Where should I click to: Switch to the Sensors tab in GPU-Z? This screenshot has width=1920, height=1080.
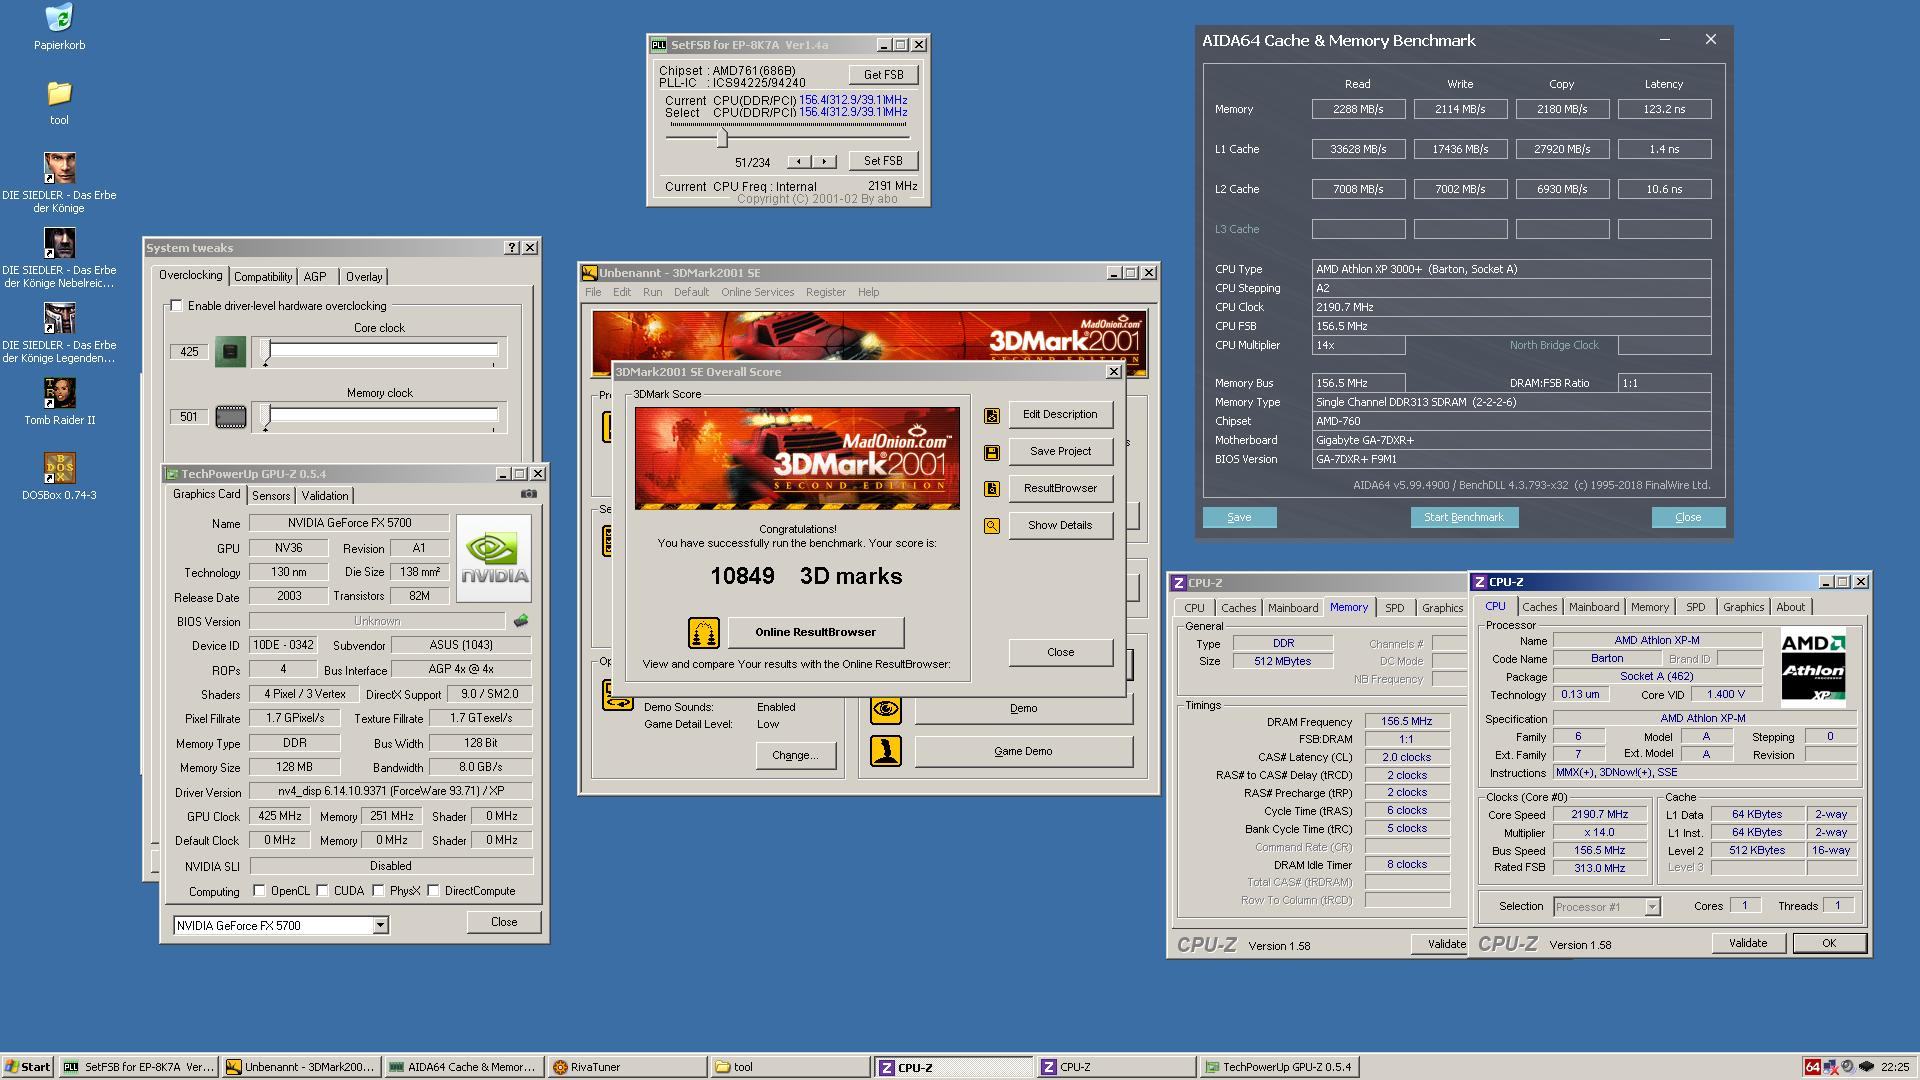pyautogui.click(x=271, y=496)
